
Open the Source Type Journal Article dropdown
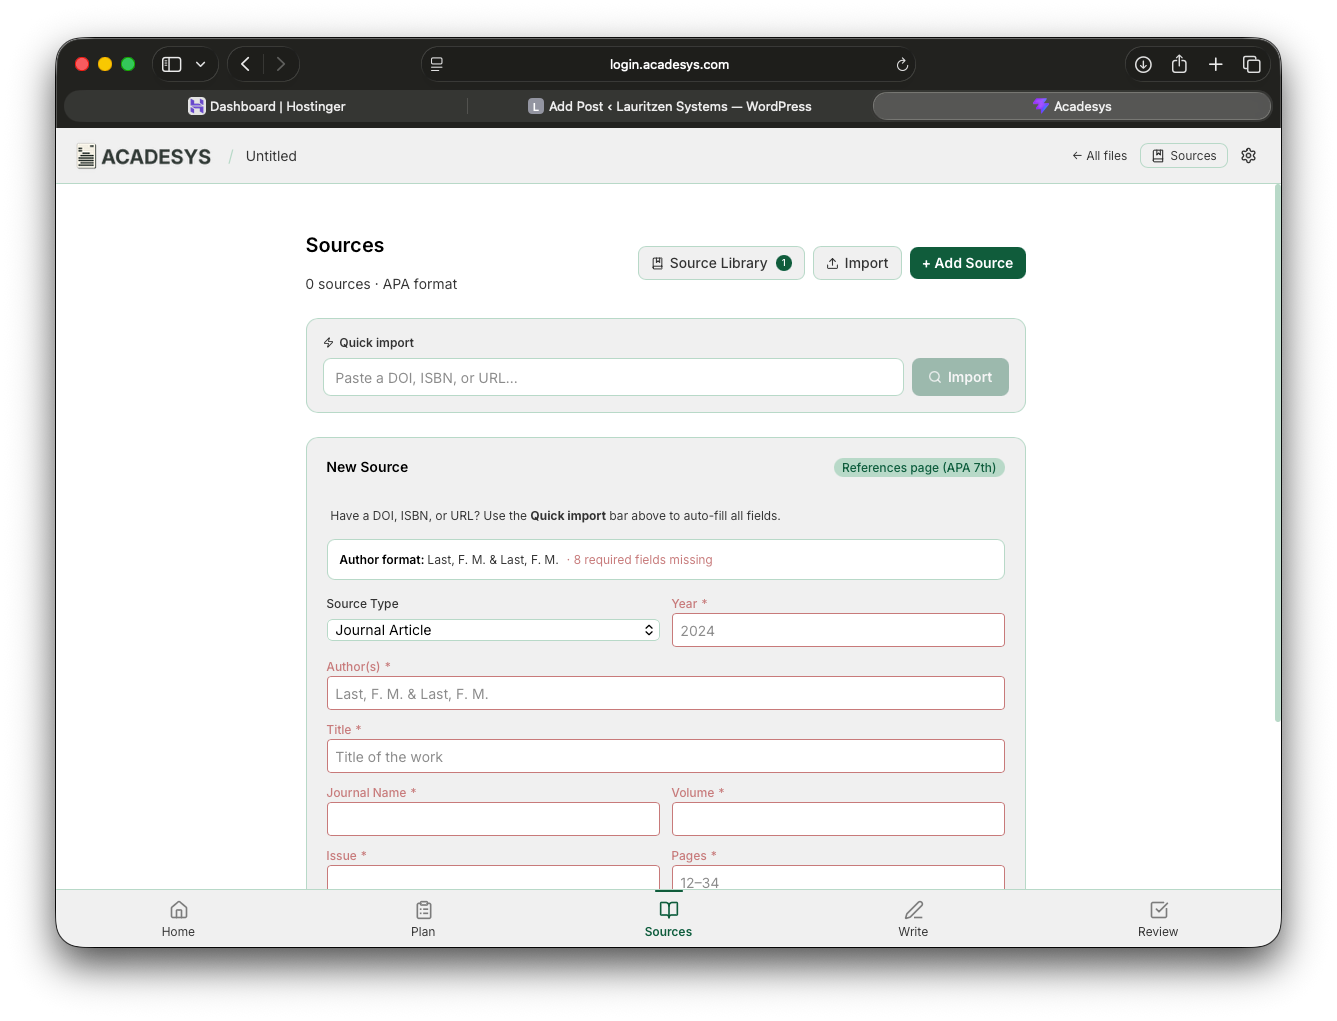[x=493, y=630]
